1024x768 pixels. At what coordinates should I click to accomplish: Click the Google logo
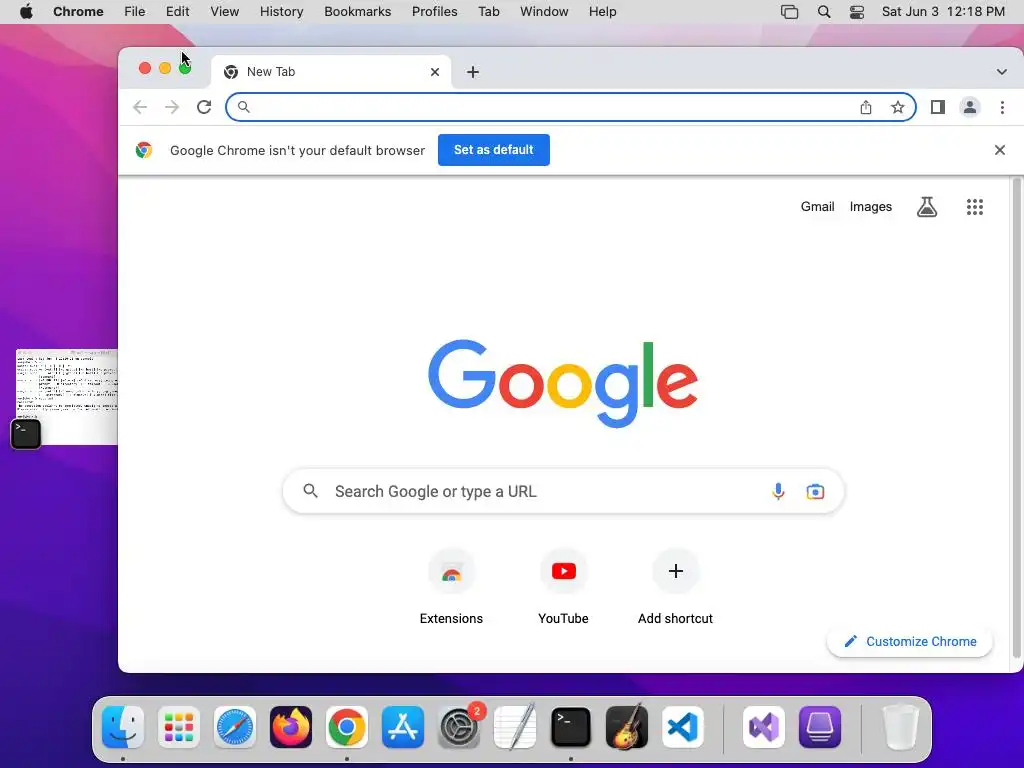(x=562, y=383)
